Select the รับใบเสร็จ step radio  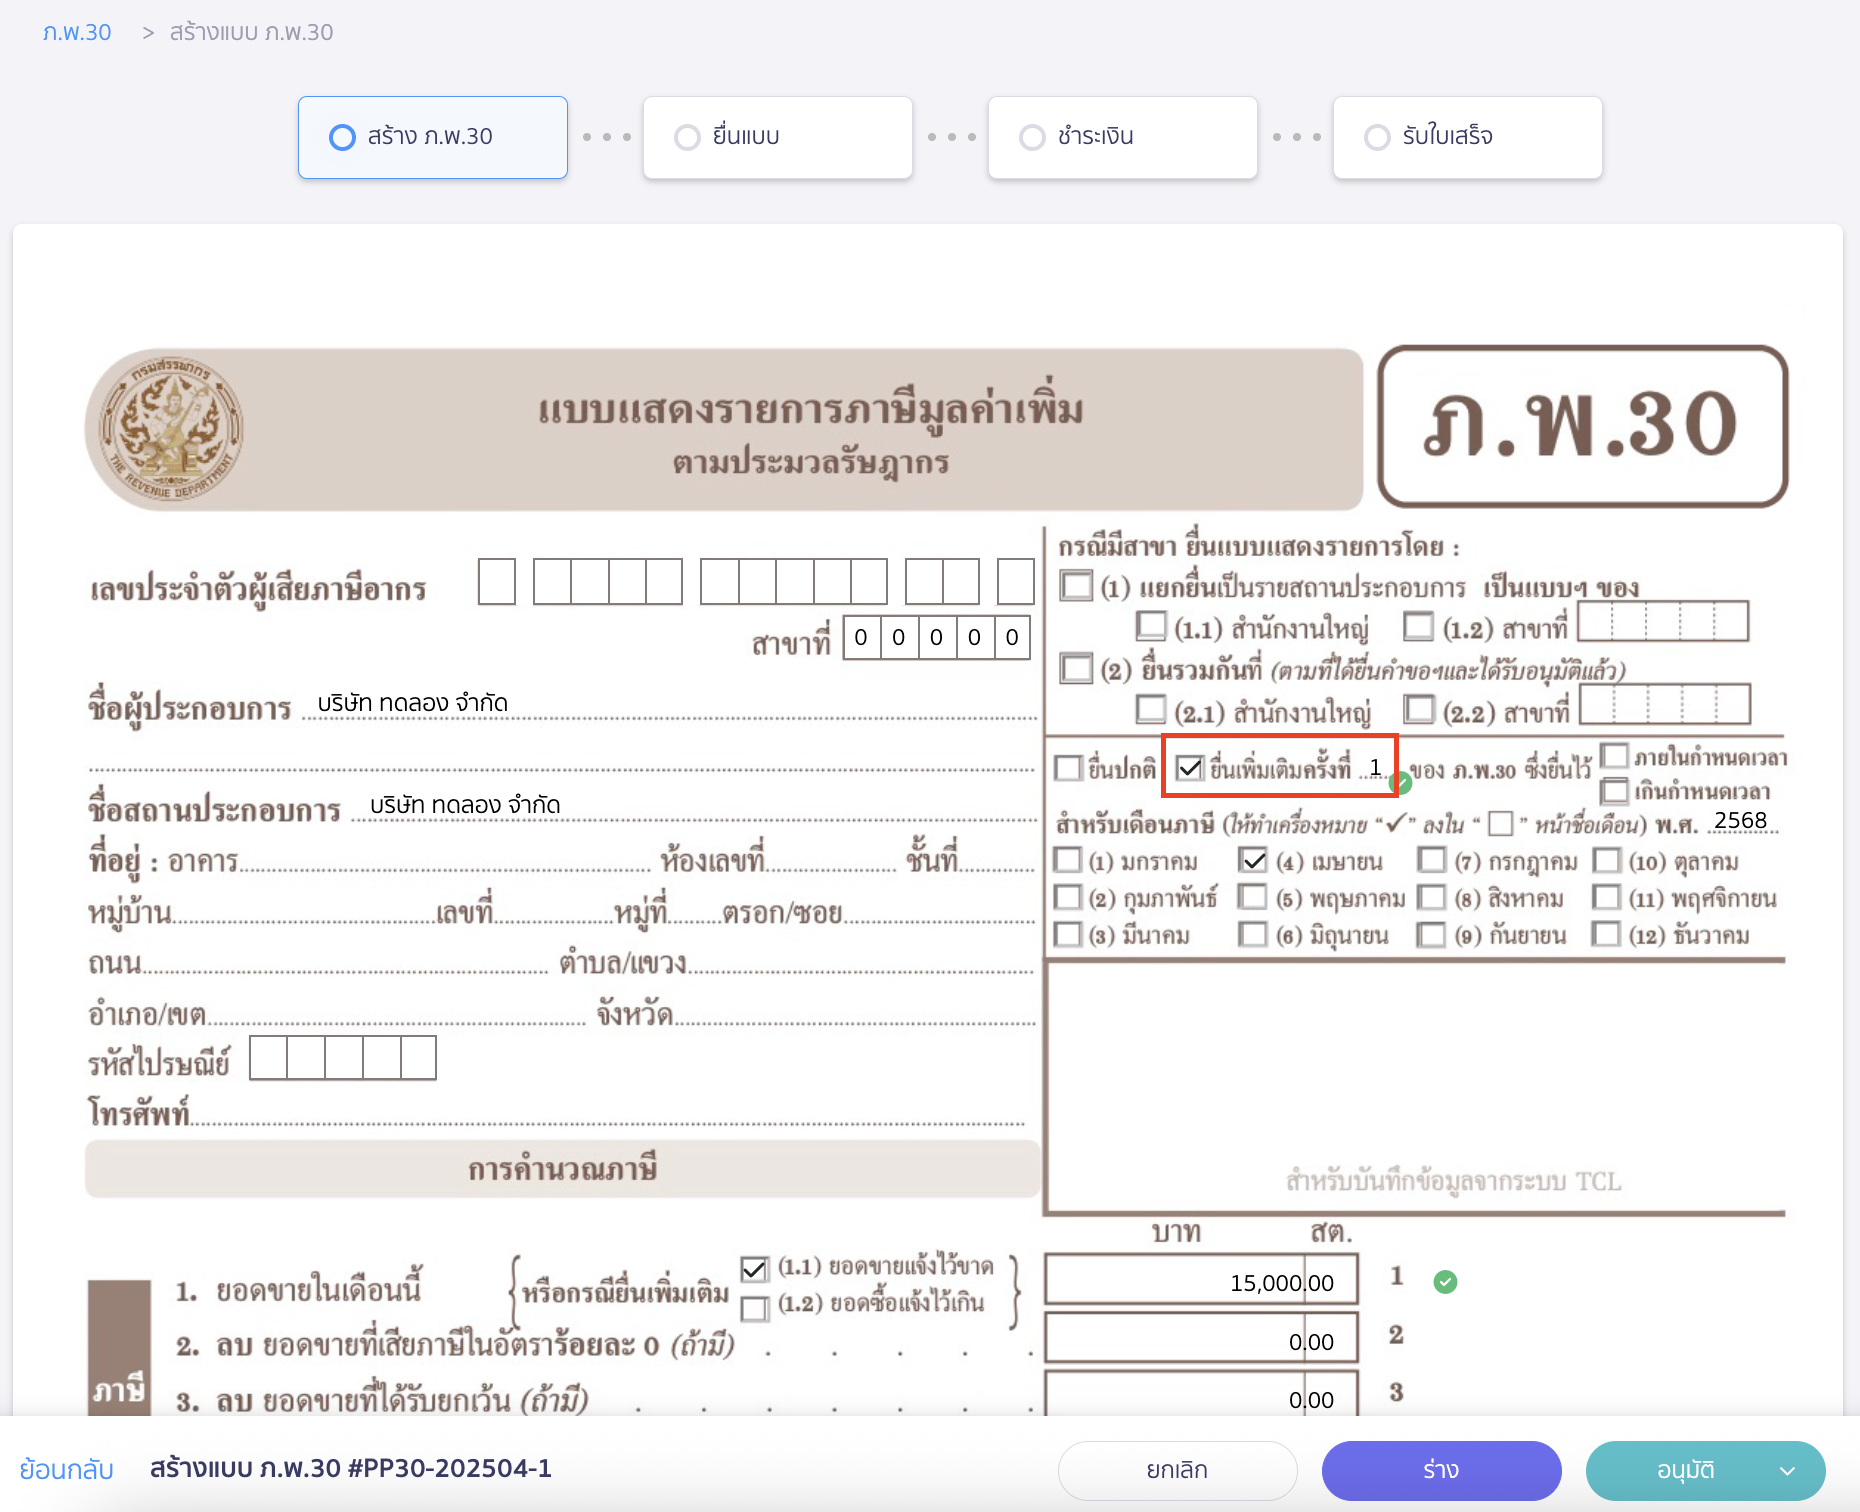[x=1377, y=137]
